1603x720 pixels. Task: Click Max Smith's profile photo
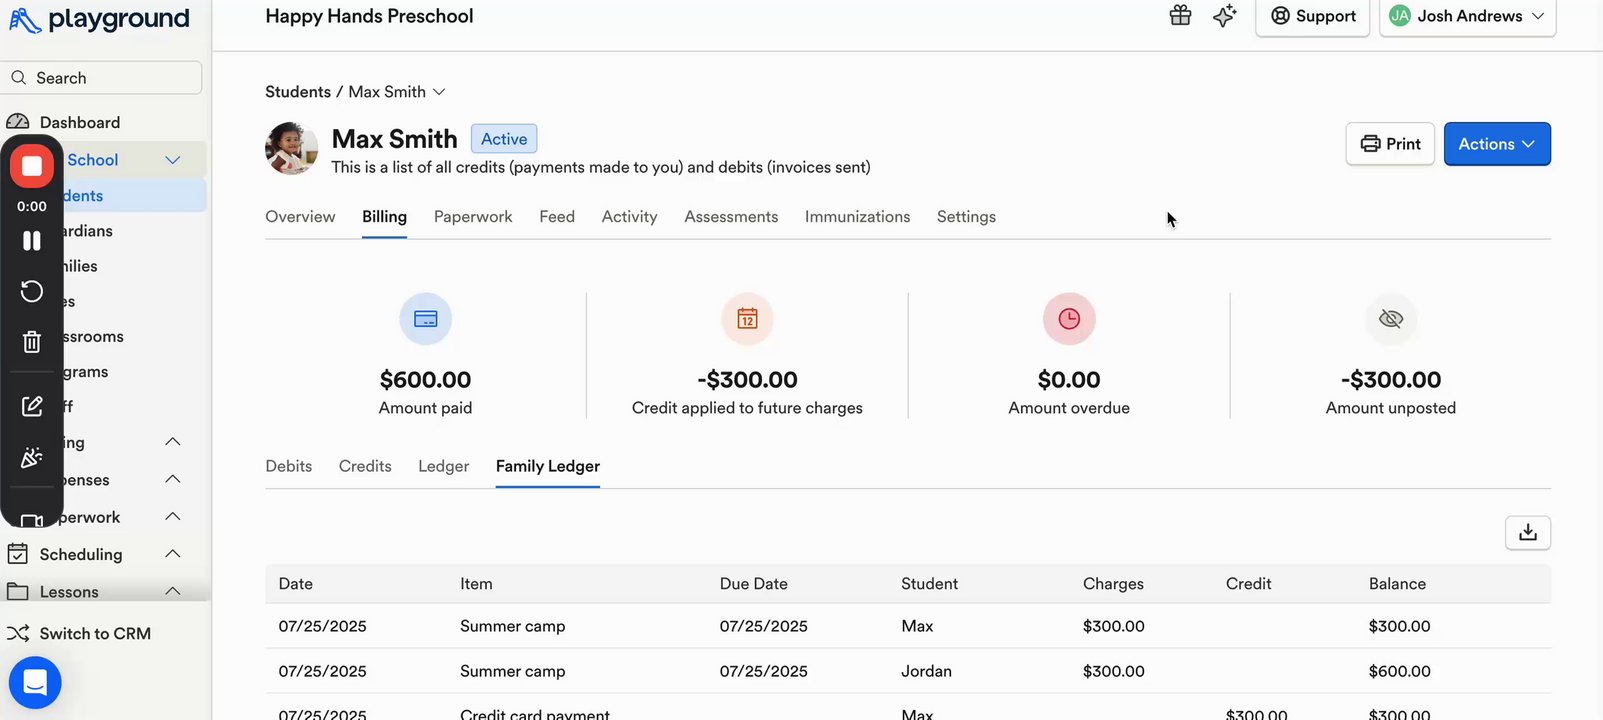pyautogui.click(x=292, y=149)
